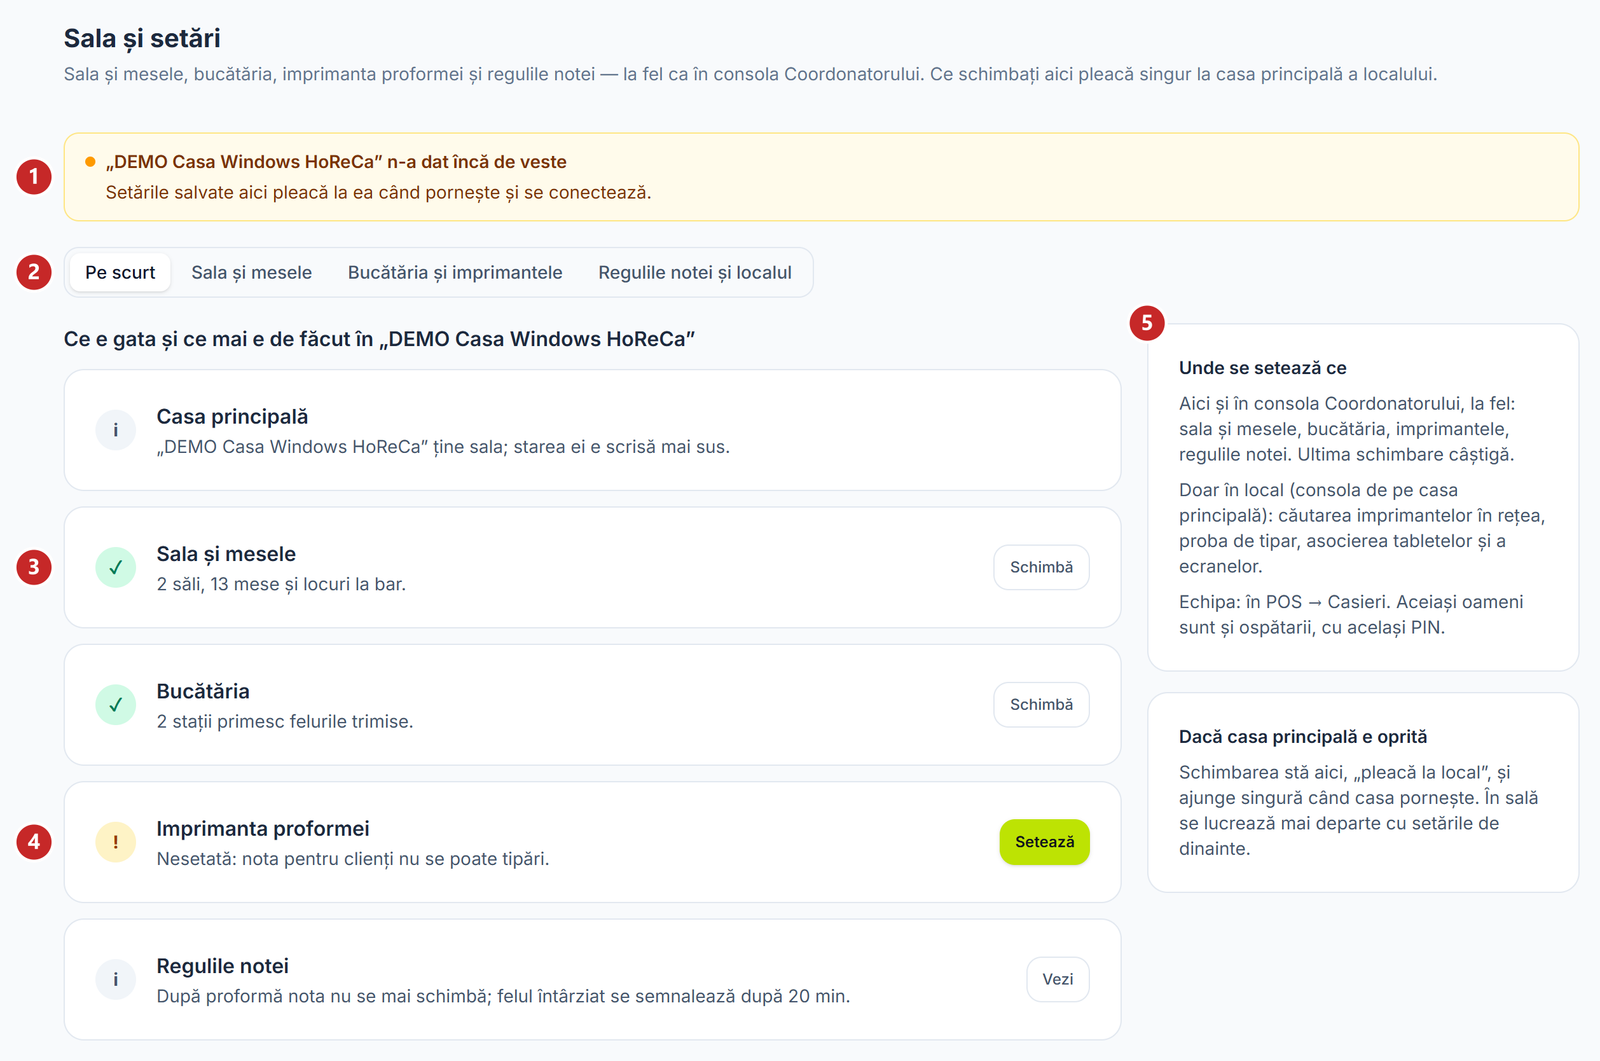Click text '2 stații primesc felurile trimise.'
Image resolution: width=1600 pixels, height=1061 pixels.
(x=285, y=721)
